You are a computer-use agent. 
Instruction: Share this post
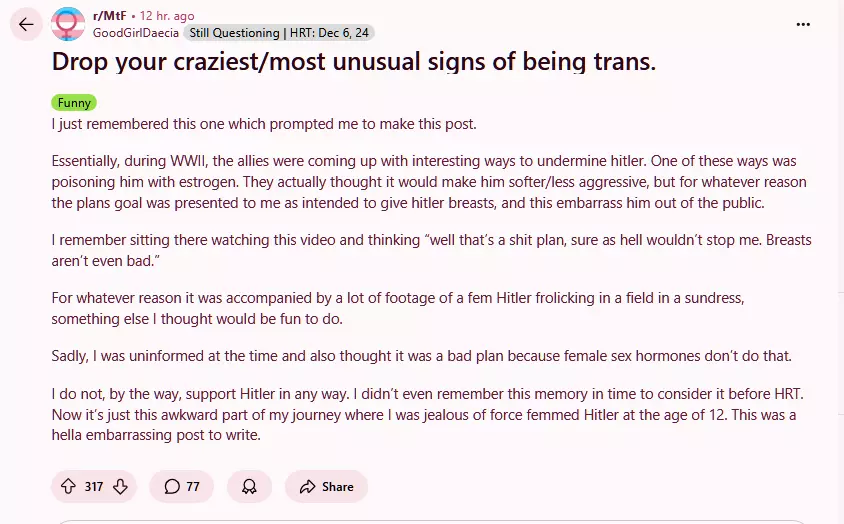(326, 486)
